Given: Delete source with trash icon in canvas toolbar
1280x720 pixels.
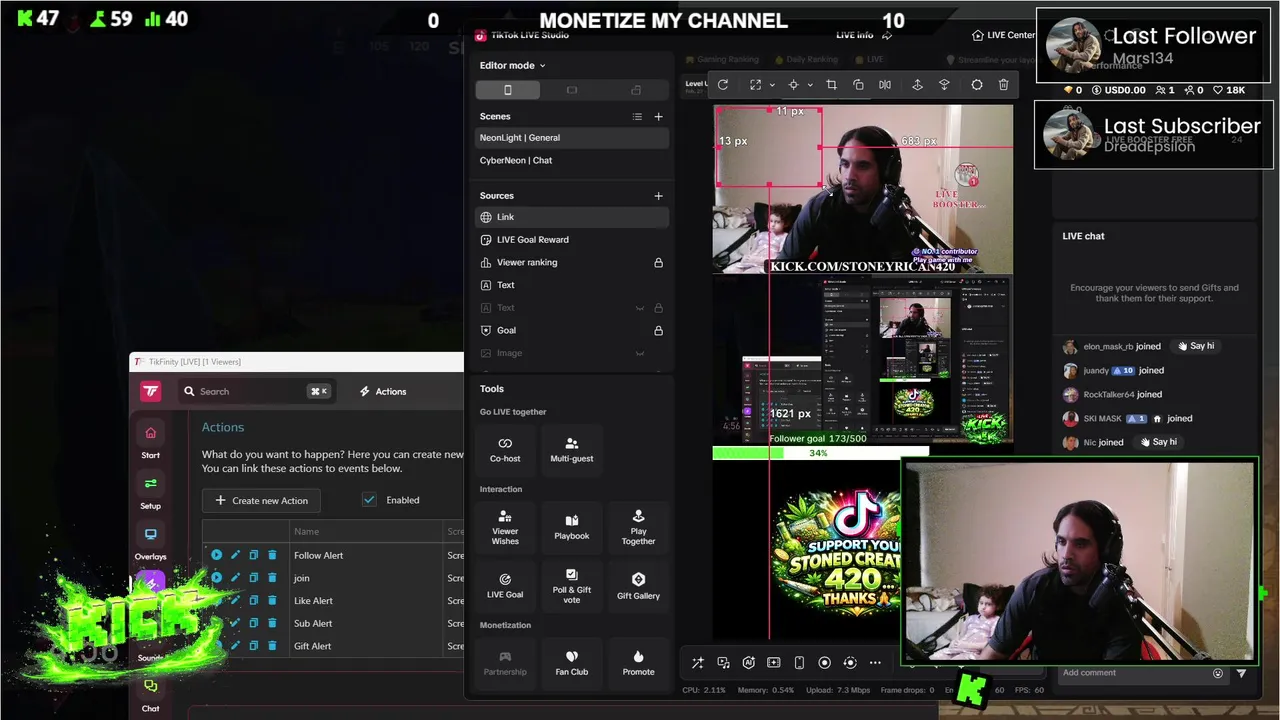Looking at the screenshot, I should (1004, 85).
